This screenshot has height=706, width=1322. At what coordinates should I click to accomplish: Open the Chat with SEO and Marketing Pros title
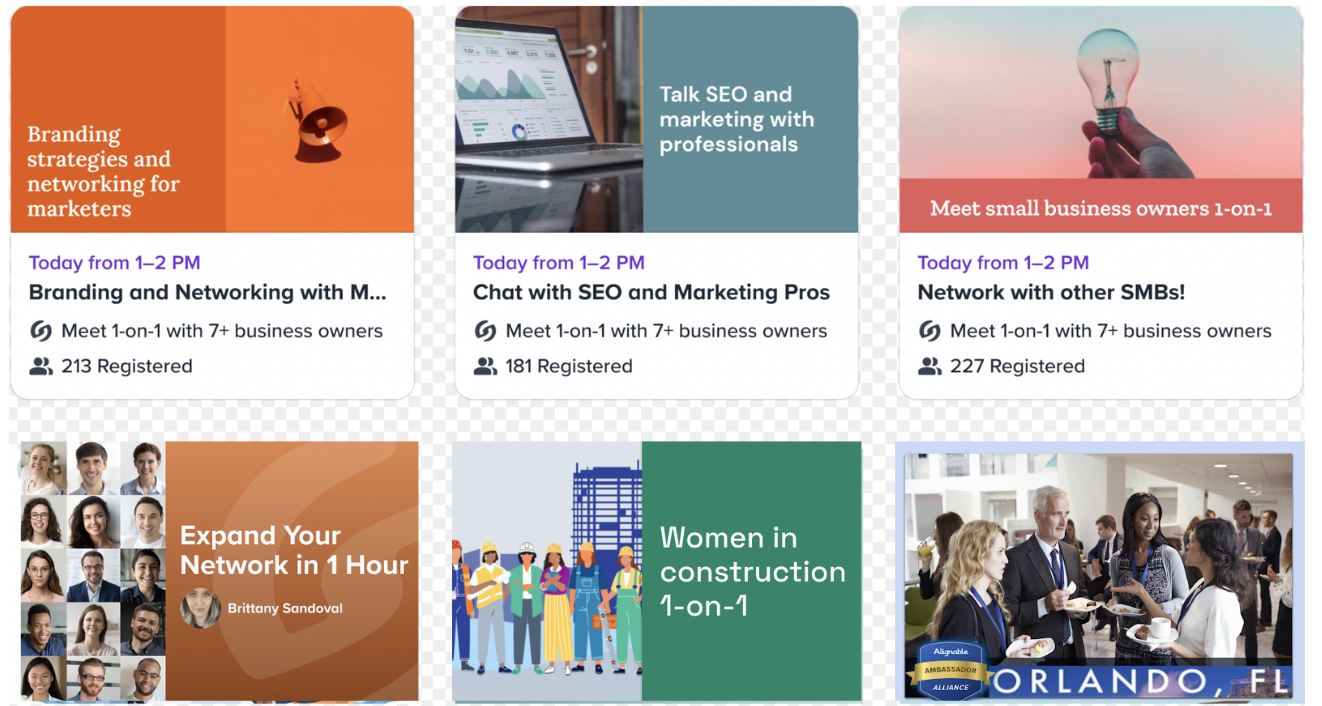coord(651,293)
